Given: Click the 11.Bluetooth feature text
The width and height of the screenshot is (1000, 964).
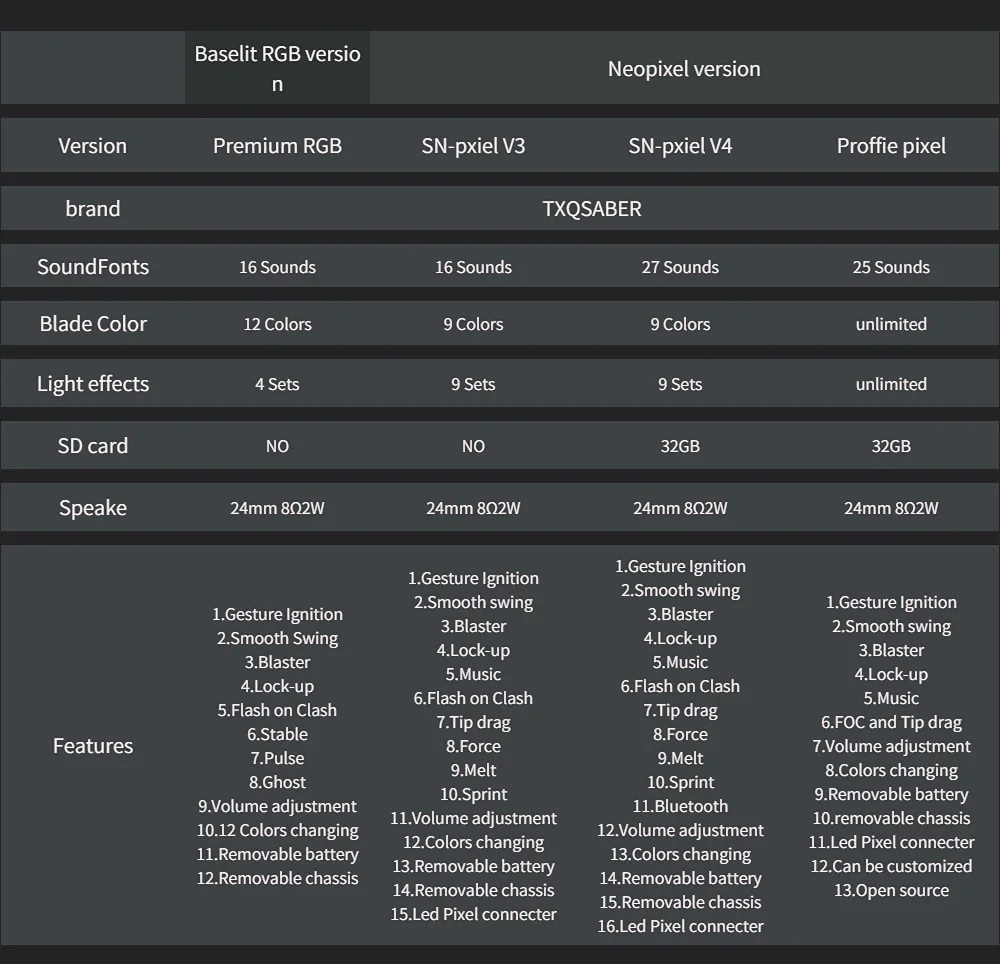Looking at the screenshot, I should (680, 806).
